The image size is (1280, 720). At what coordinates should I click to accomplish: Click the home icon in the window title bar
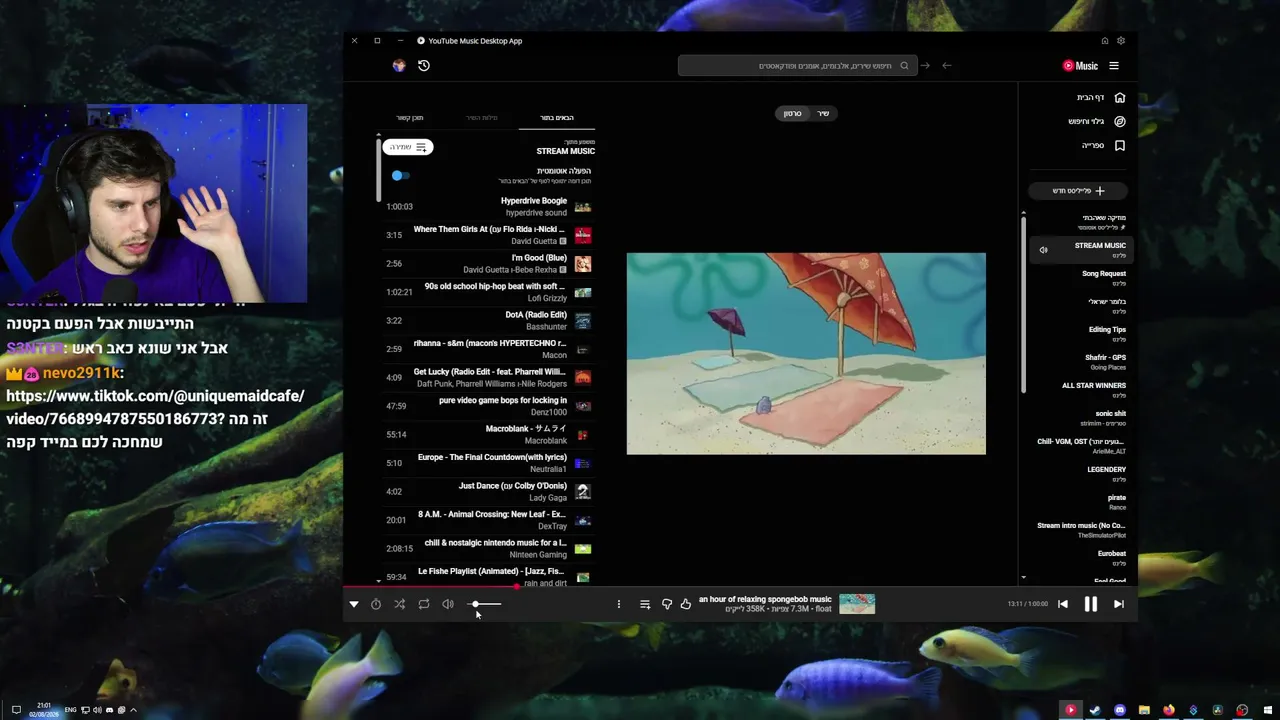pos(1105,41)
